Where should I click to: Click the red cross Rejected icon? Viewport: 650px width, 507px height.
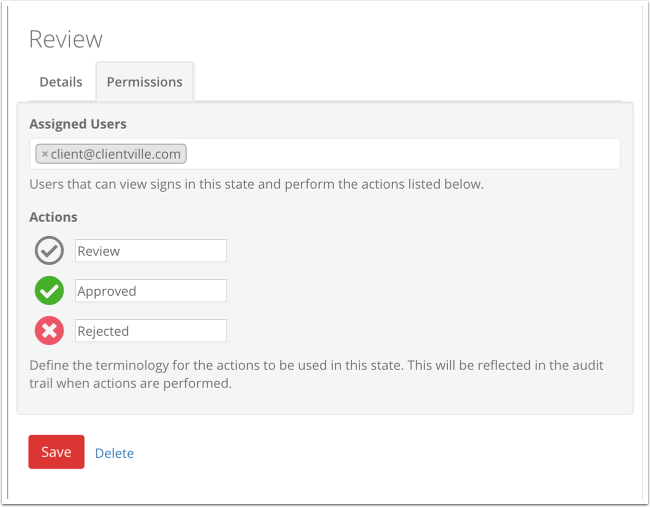coord(49,331)
